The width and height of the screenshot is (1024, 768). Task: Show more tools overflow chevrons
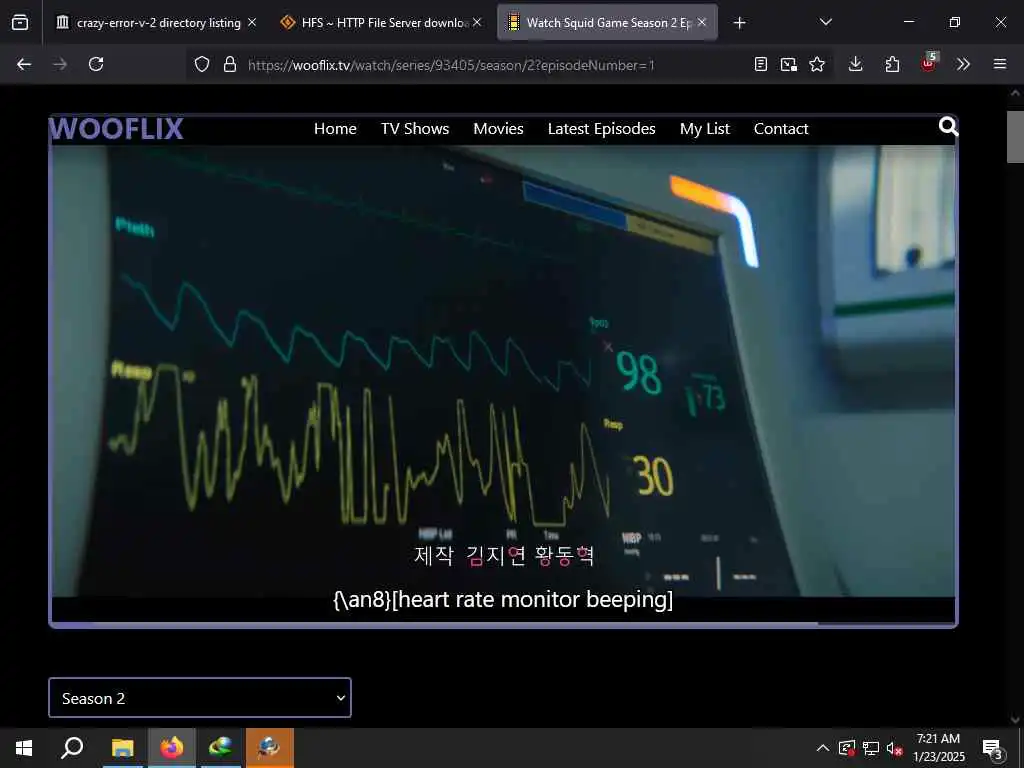pos(963,64)
